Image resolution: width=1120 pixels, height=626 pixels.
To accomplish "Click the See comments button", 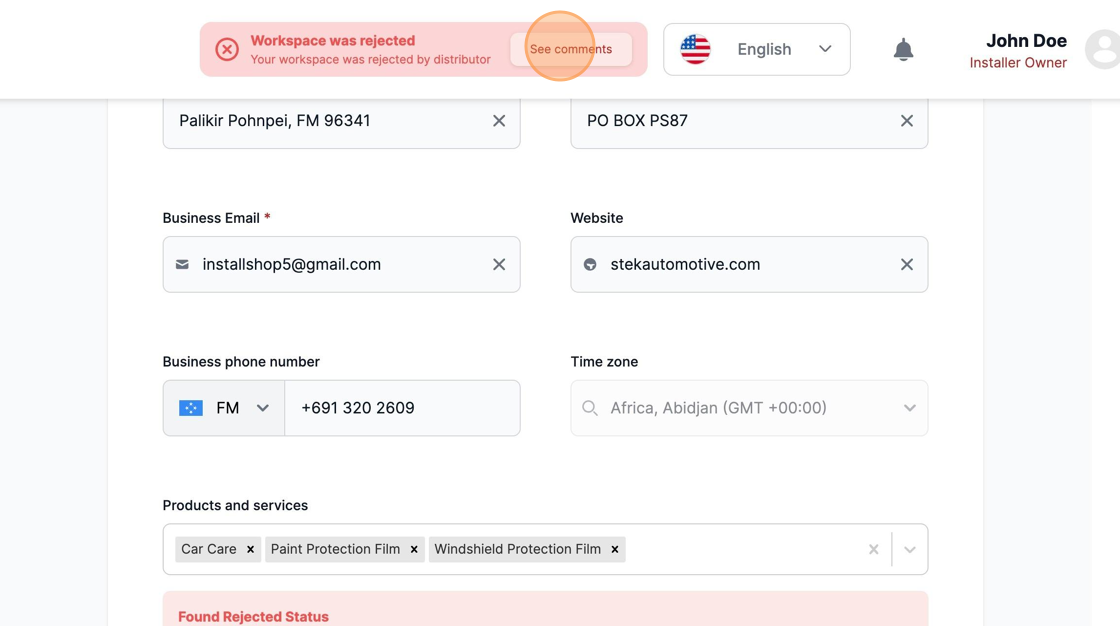I will coord(570,49).
